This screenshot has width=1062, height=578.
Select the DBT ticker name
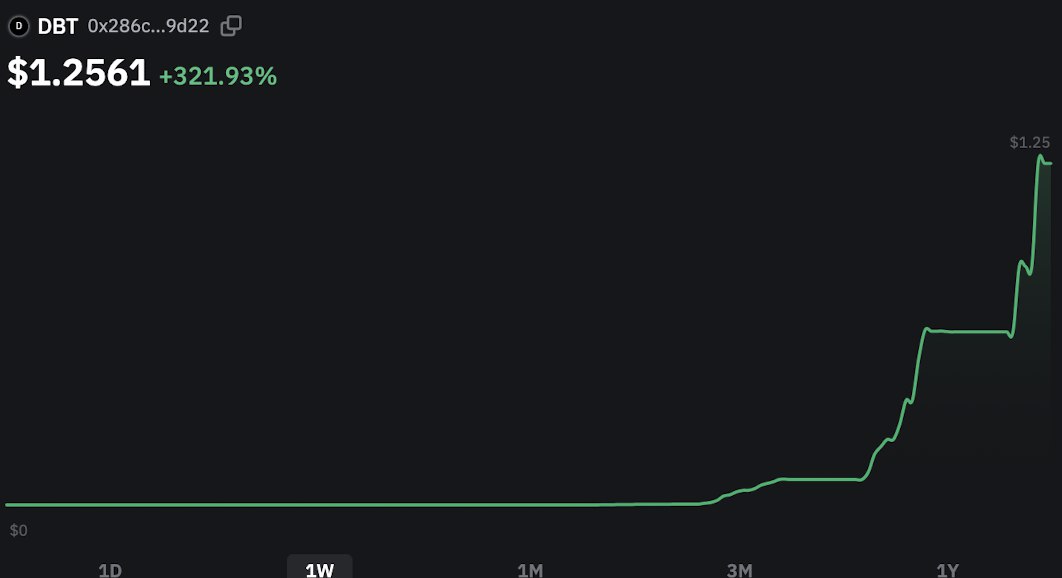tap(58, 26)
